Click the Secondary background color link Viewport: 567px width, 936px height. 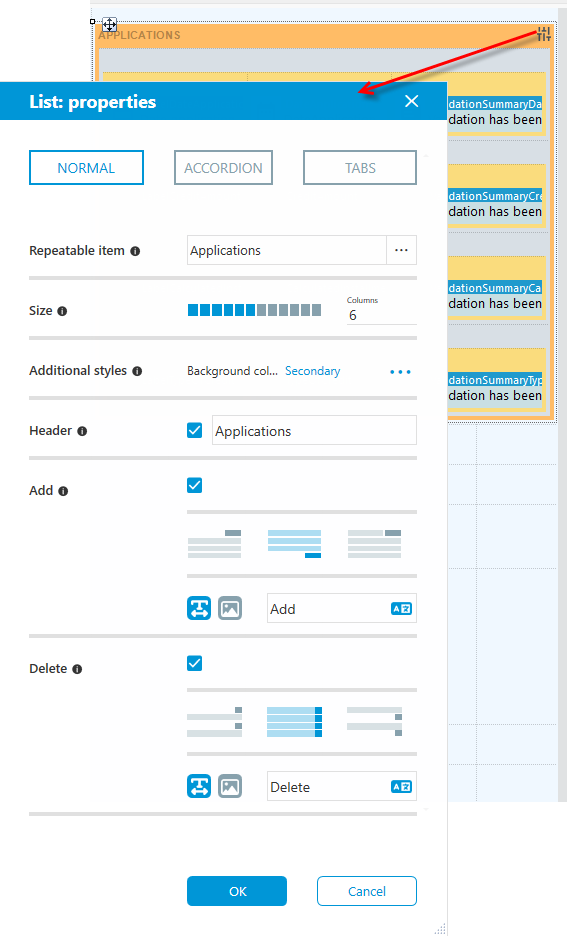(312, 371)
